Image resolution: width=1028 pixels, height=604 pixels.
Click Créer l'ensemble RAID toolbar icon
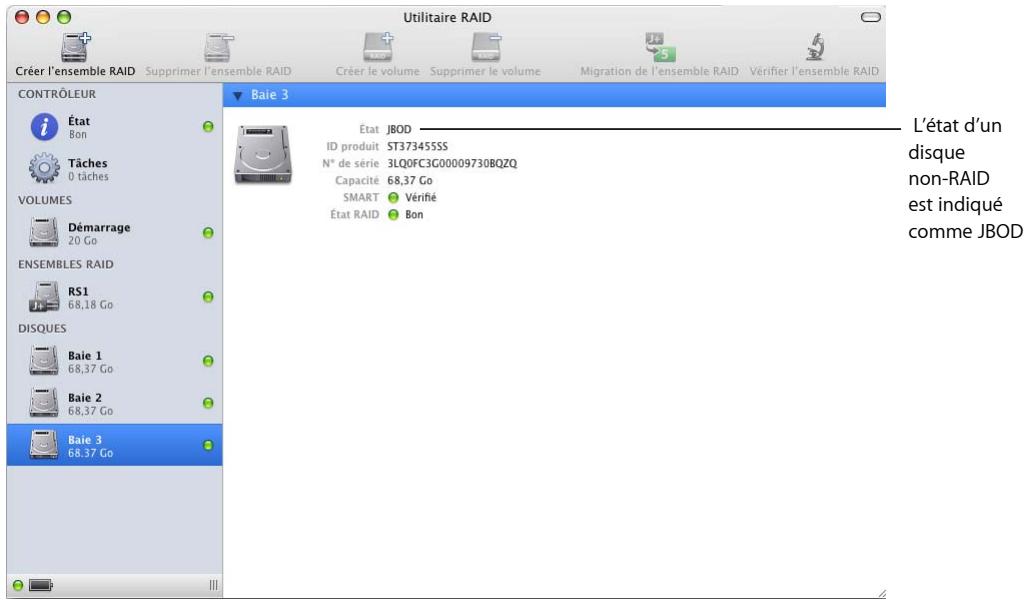point(75,47)
